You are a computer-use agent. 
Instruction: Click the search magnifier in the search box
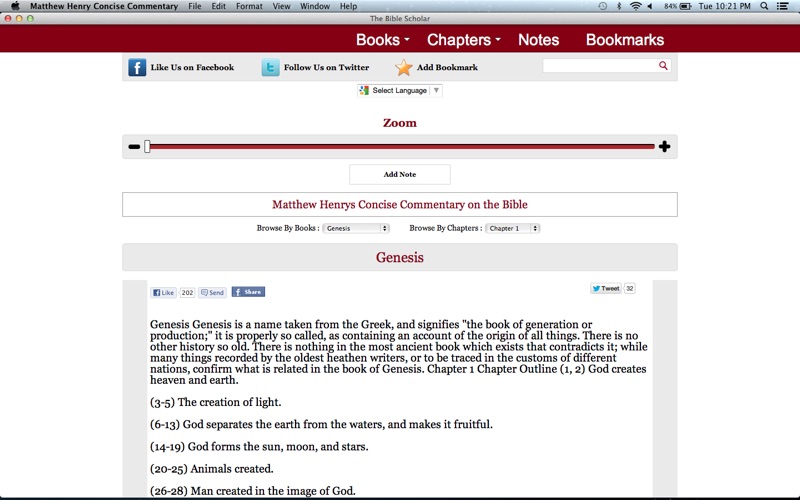click(x=663, y=65)
